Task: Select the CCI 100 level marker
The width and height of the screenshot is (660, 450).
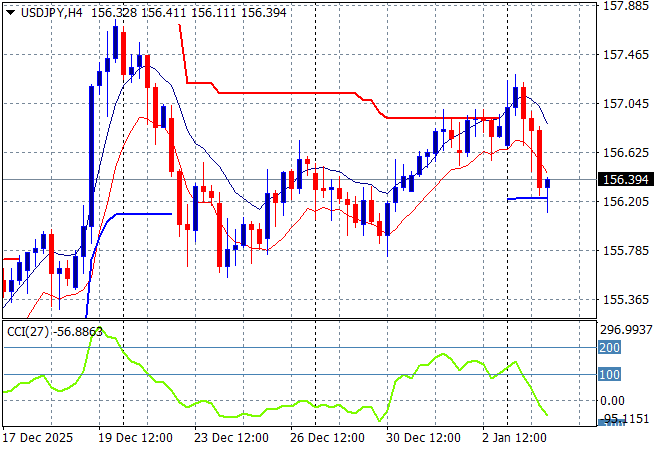Action: point(609,374)
